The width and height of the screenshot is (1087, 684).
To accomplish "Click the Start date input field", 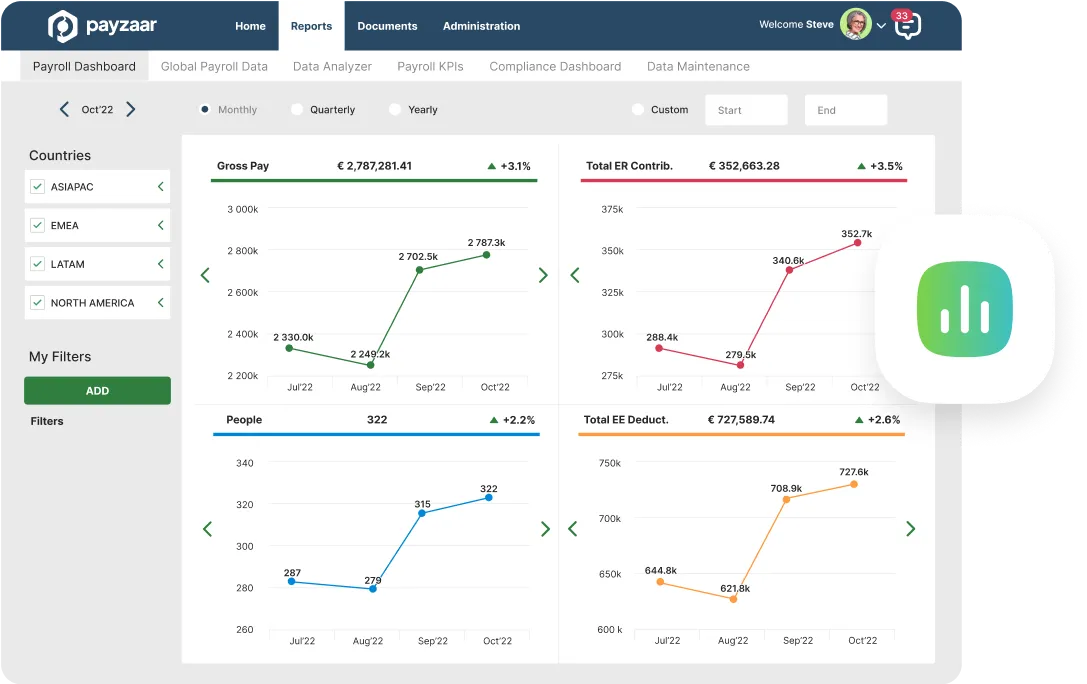I will [x=746, y=110].
